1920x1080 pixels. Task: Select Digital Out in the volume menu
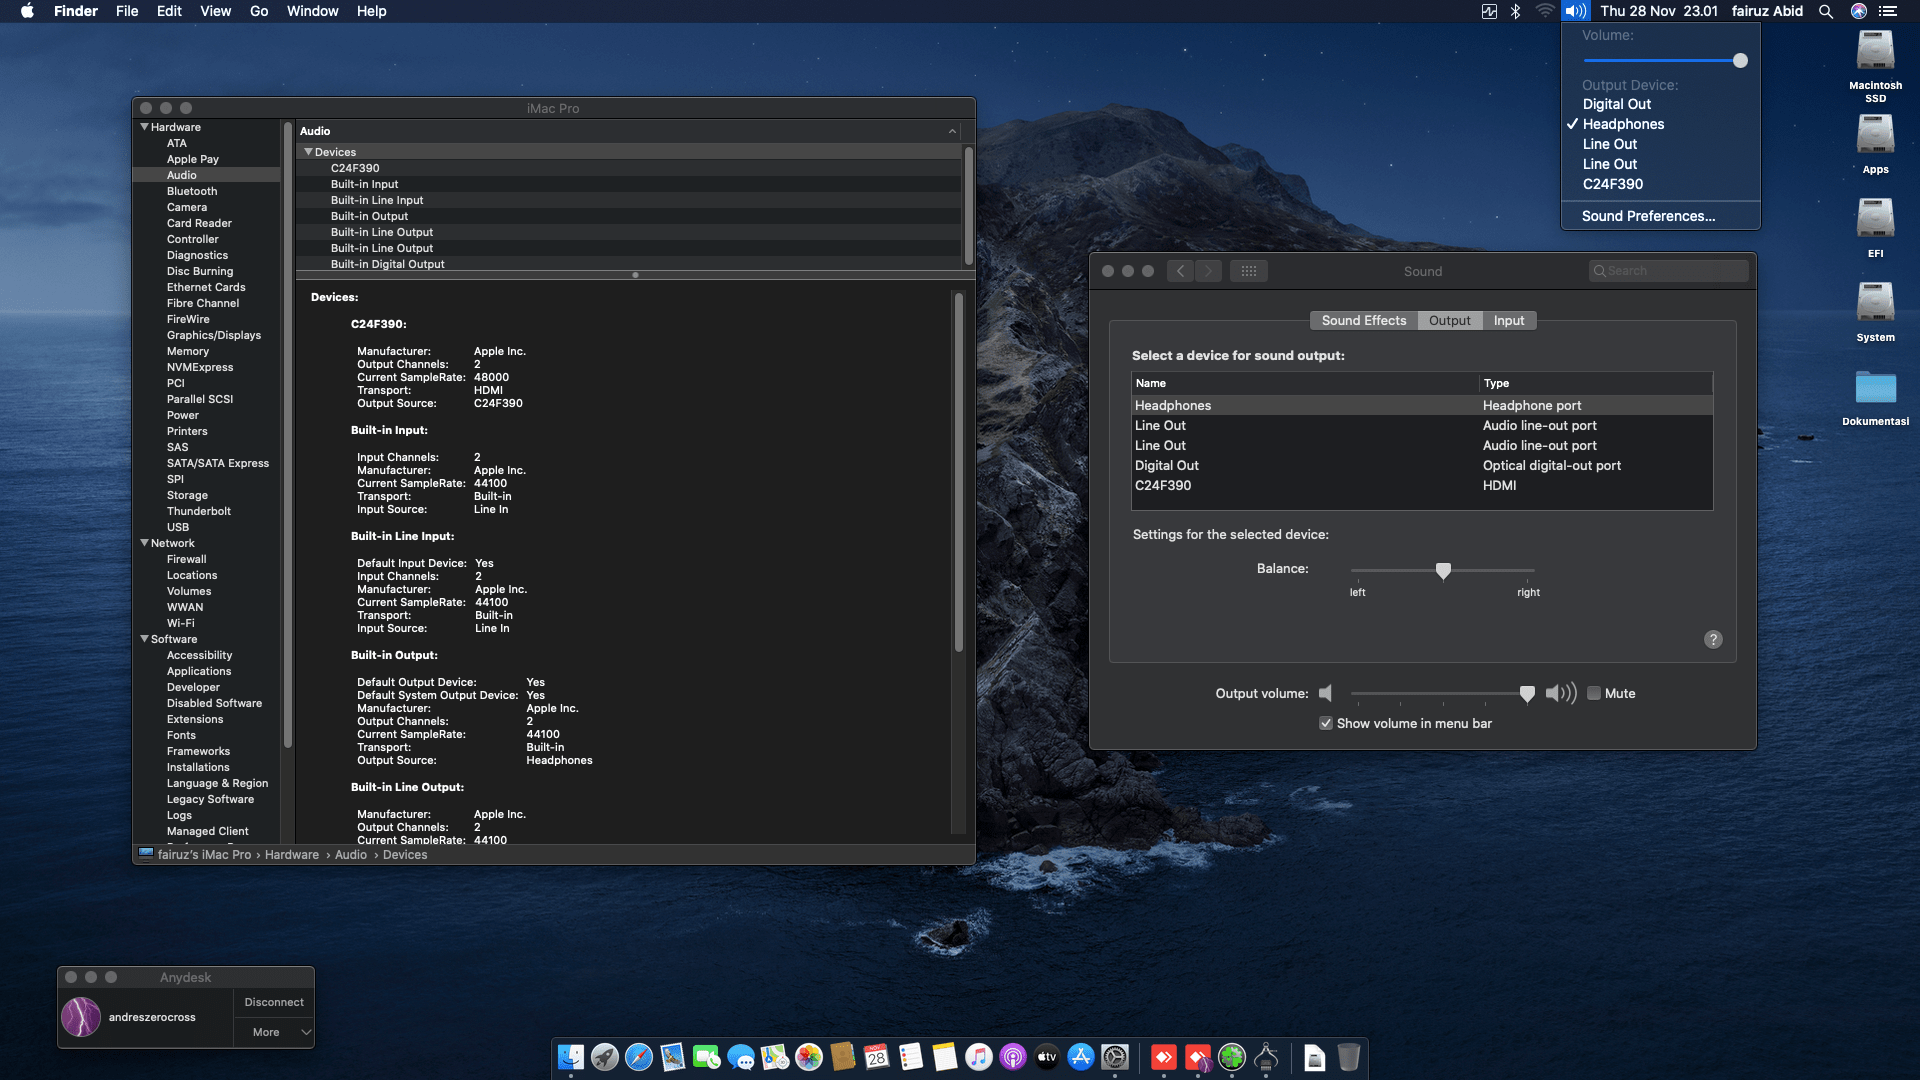point(1616,103)
